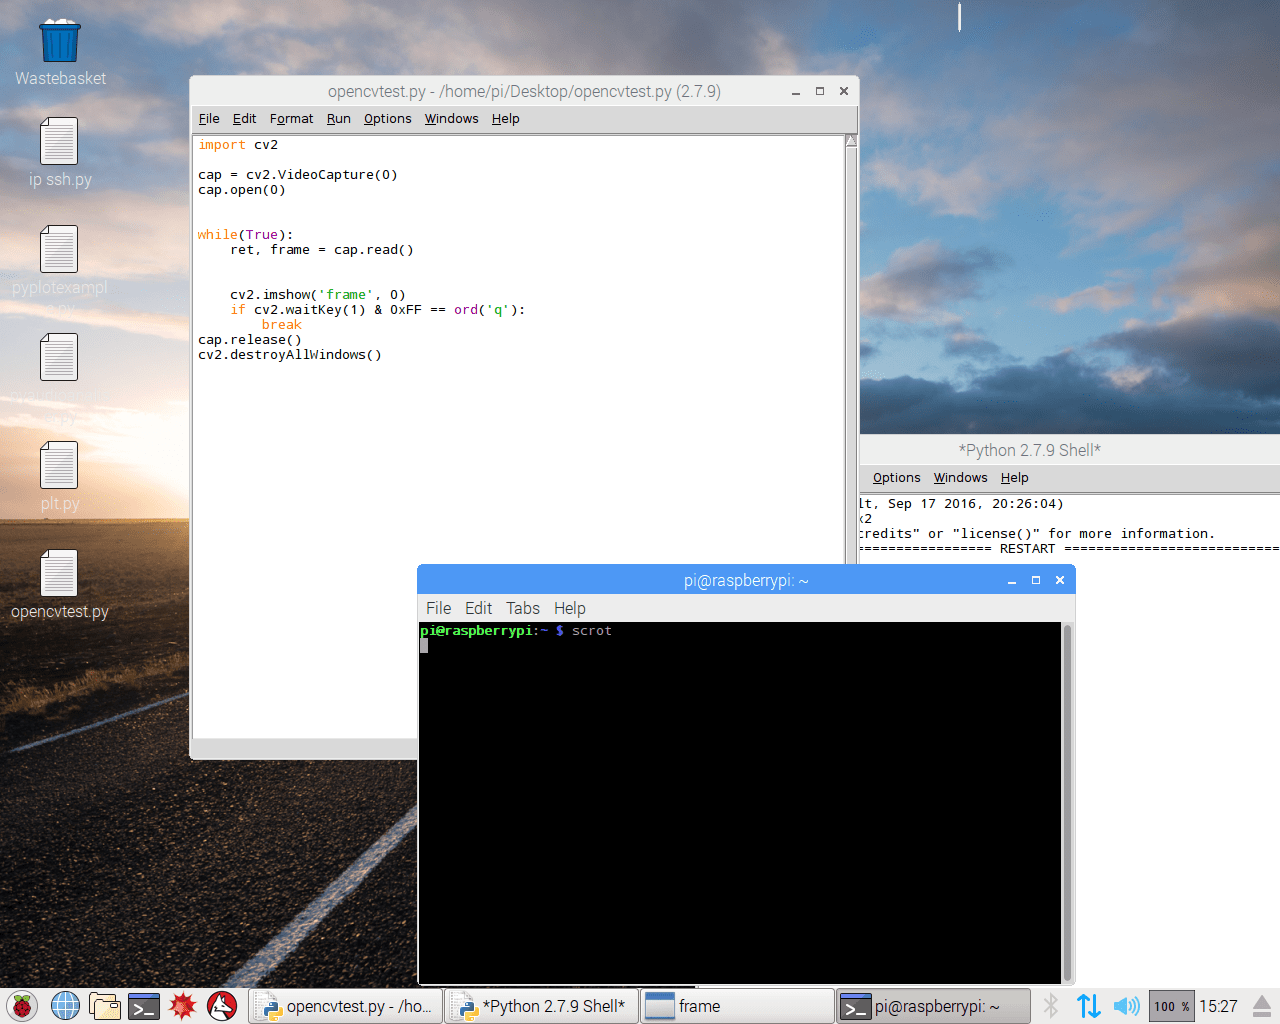Open the Tabs menu in the terminal window
The image size is (1280, 1024).
point(522,608)
